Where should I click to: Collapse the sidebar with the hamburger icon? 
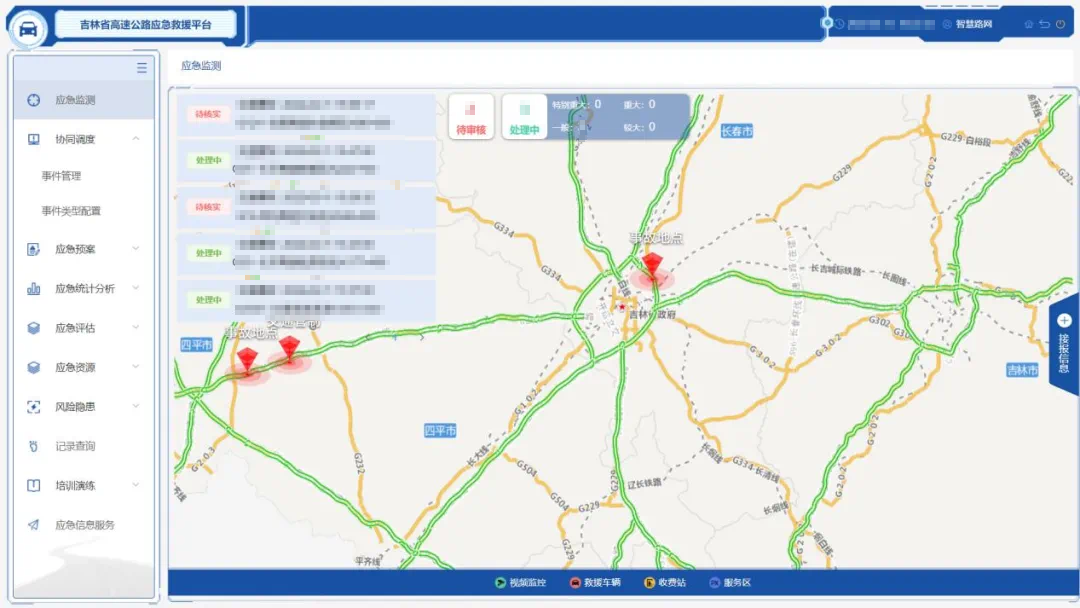point(142,68)
